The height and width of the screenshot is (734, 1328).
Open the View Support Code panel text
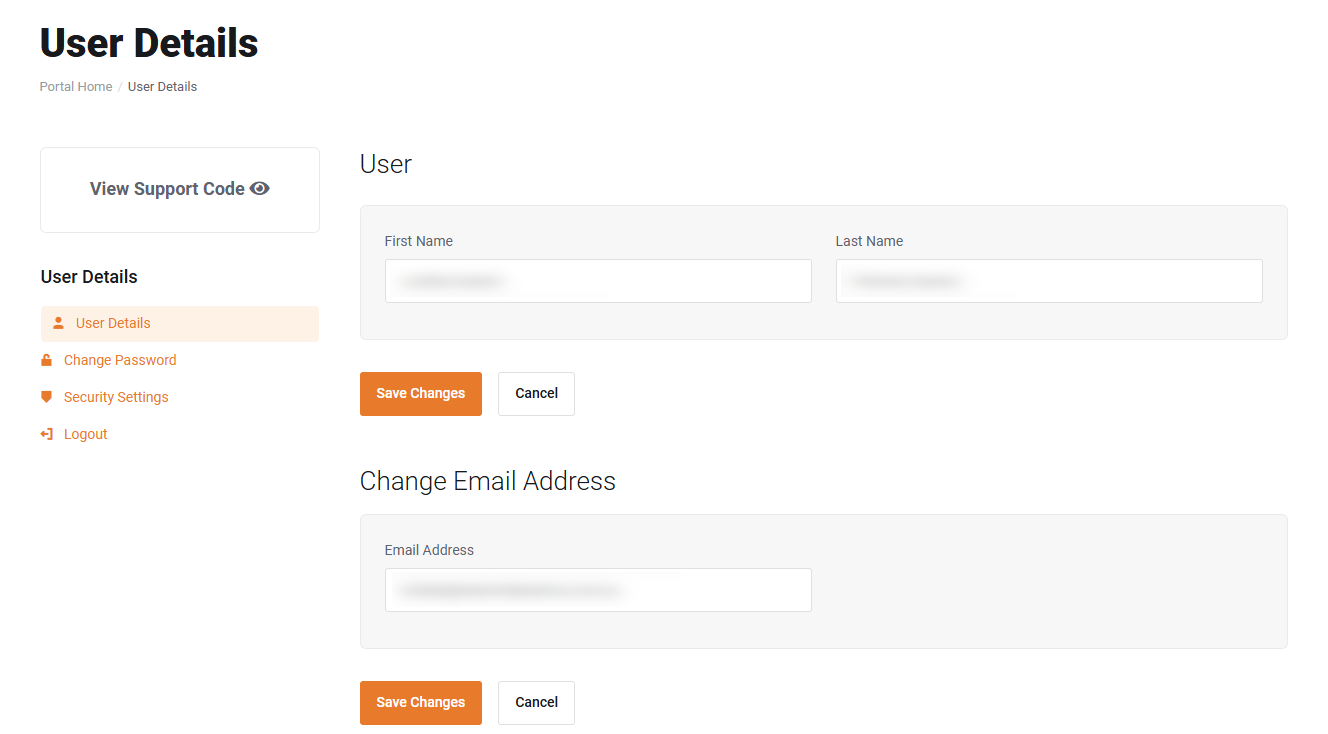pyautogui.click(x=167, y=189)
